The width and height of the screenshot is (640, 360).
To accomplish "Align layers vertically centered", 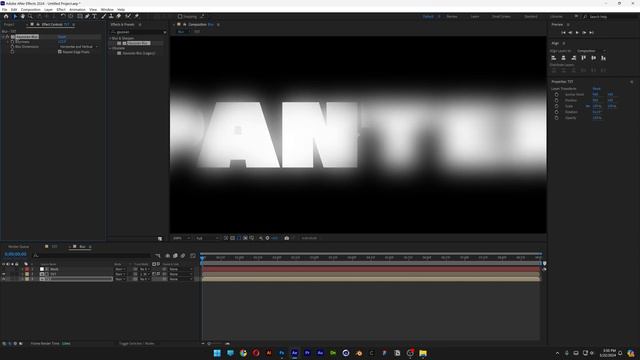I will click(593, 58).
